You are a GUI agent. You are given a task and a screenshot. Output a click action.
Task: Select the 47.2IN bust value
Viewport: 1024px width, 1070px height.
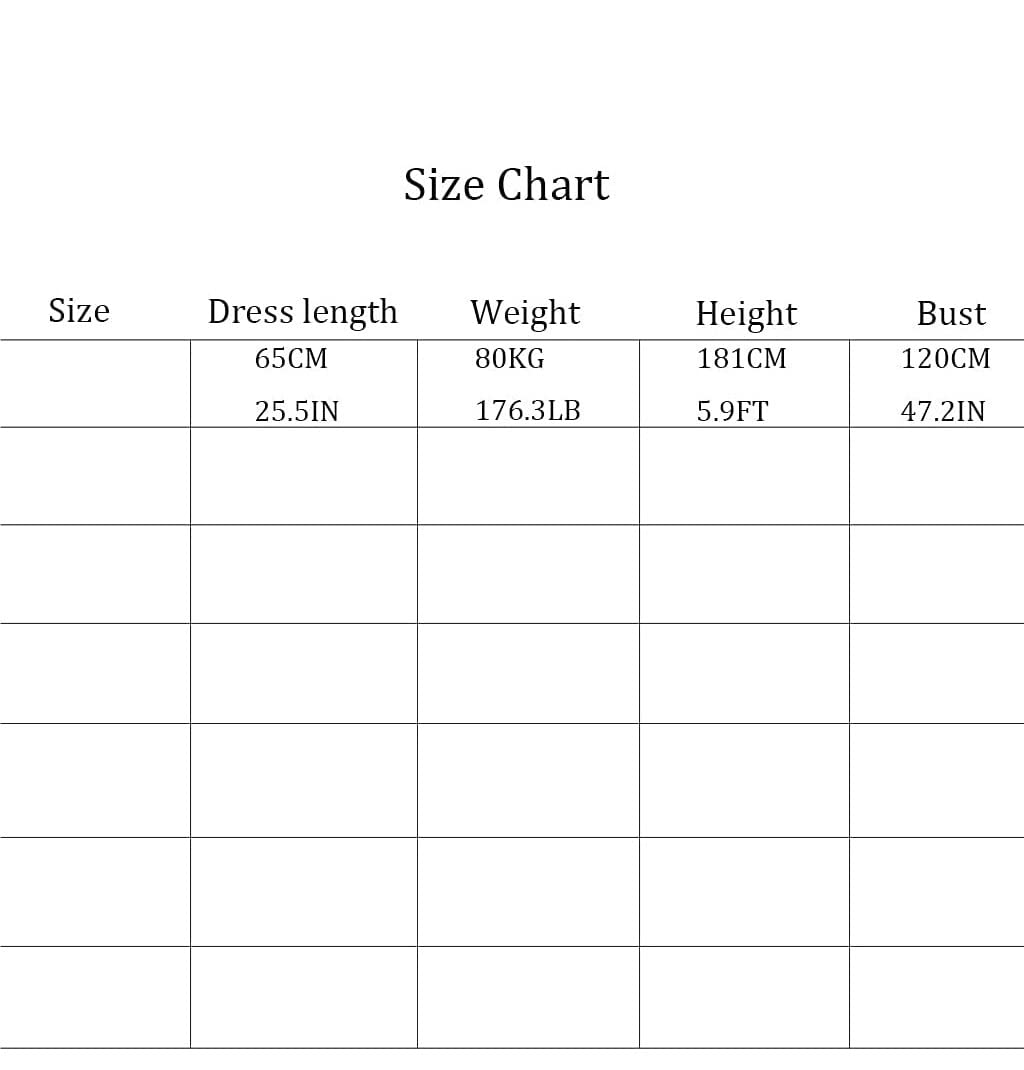pos(943,411)
